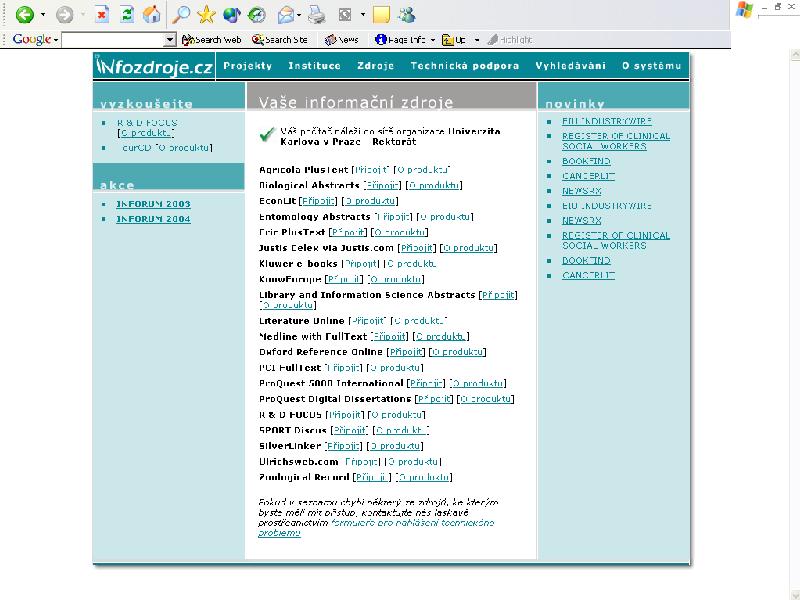Screen dimensions: 800x600
Task: Click Připojit link for Oxford Reference Online
Action: (x=406, y=352)
